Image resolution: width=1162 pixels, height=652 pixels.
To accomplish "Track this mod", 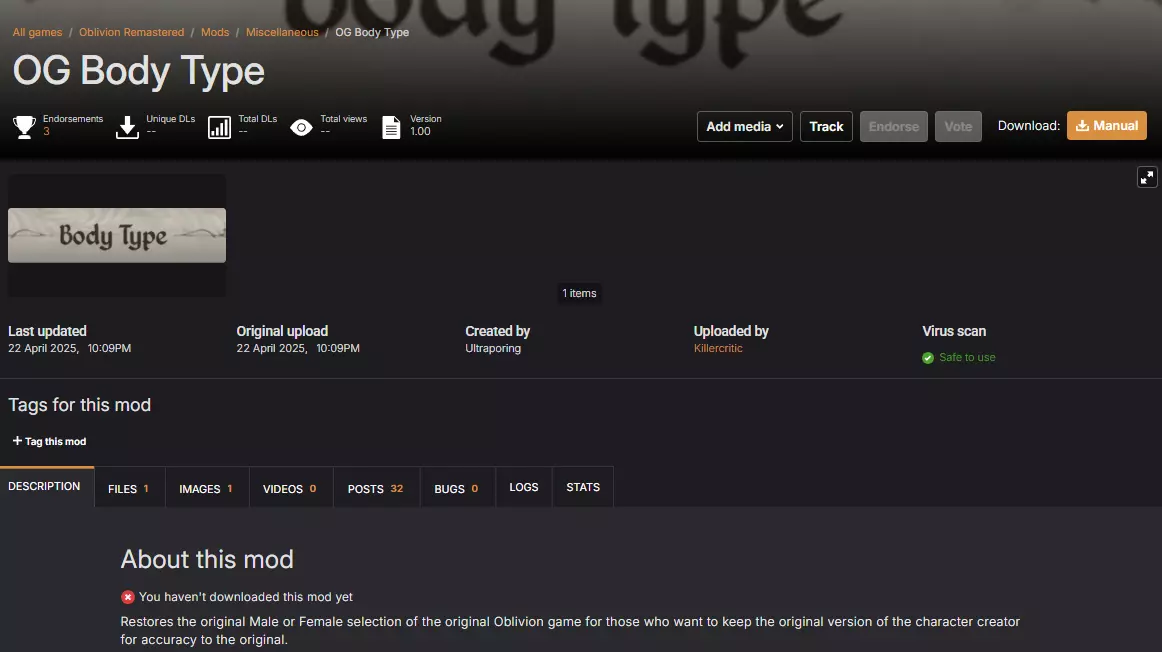I will pos(826,127).
